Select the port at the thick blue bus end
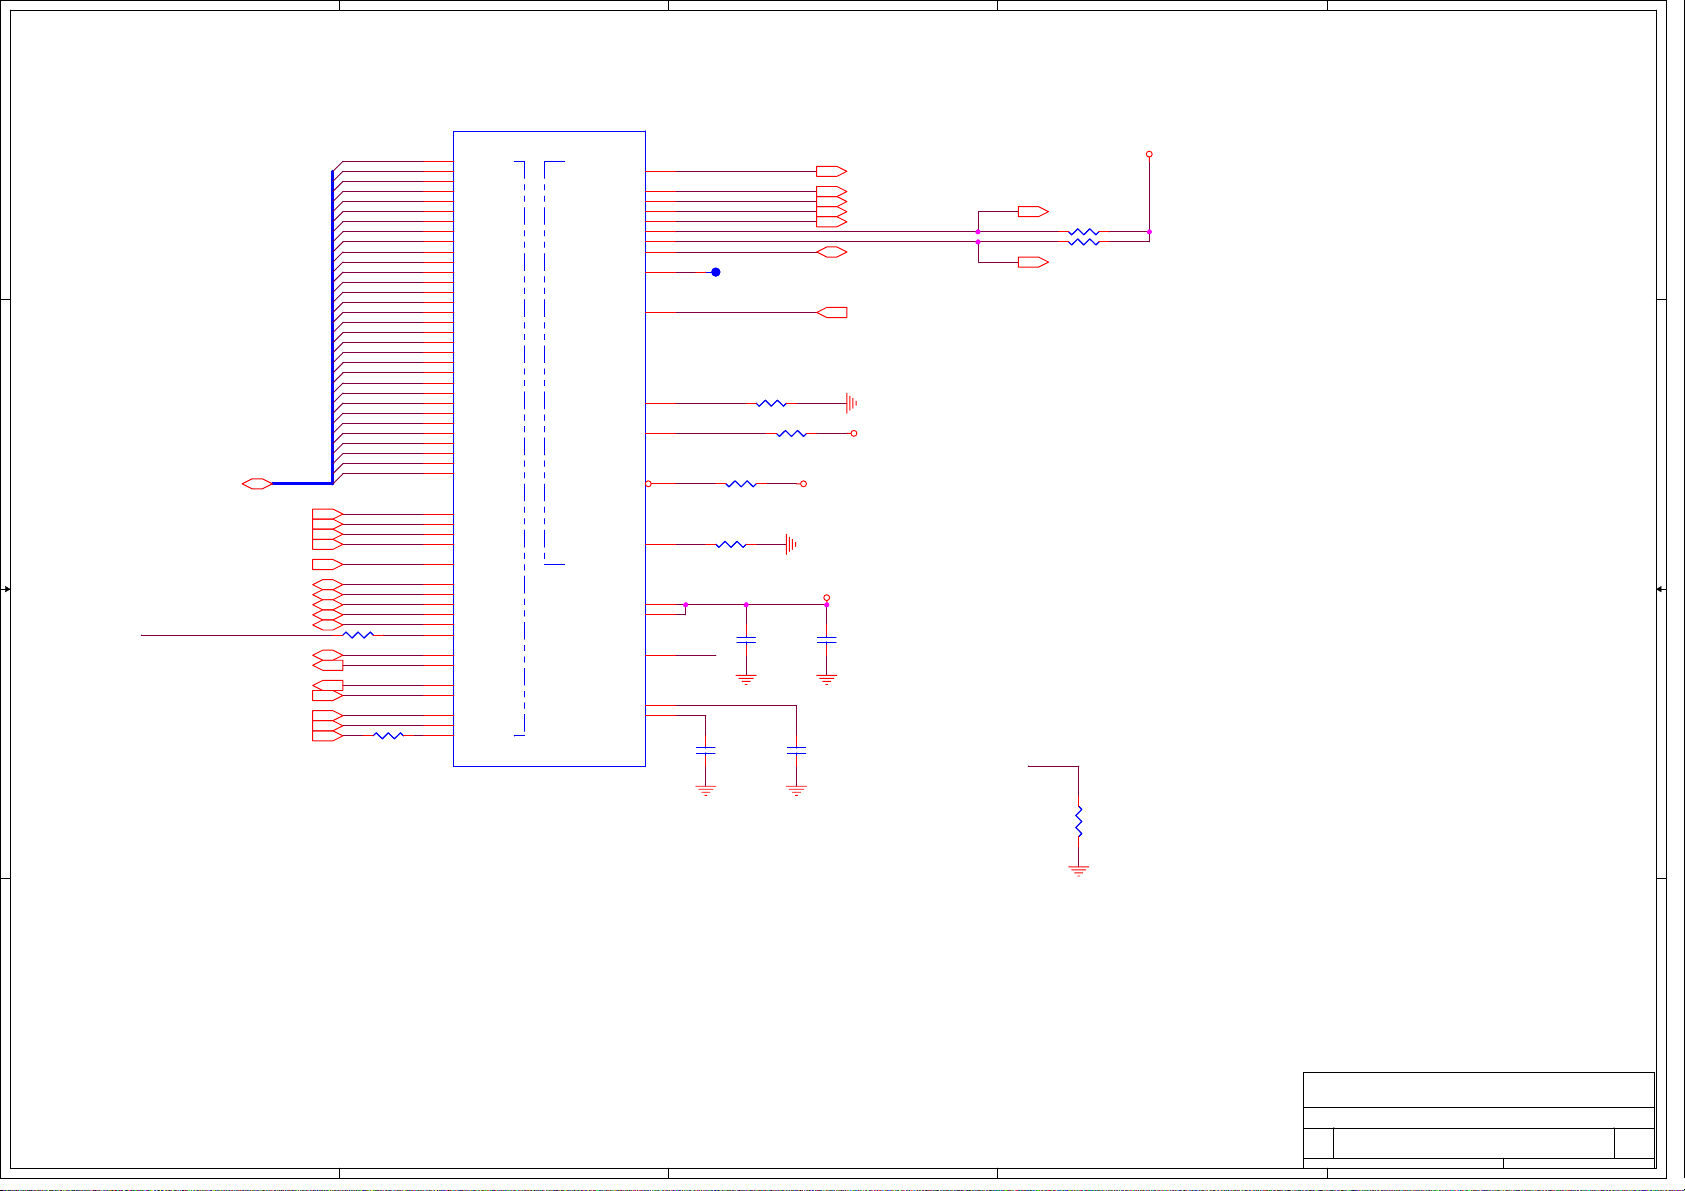 (x=257, y=484)
